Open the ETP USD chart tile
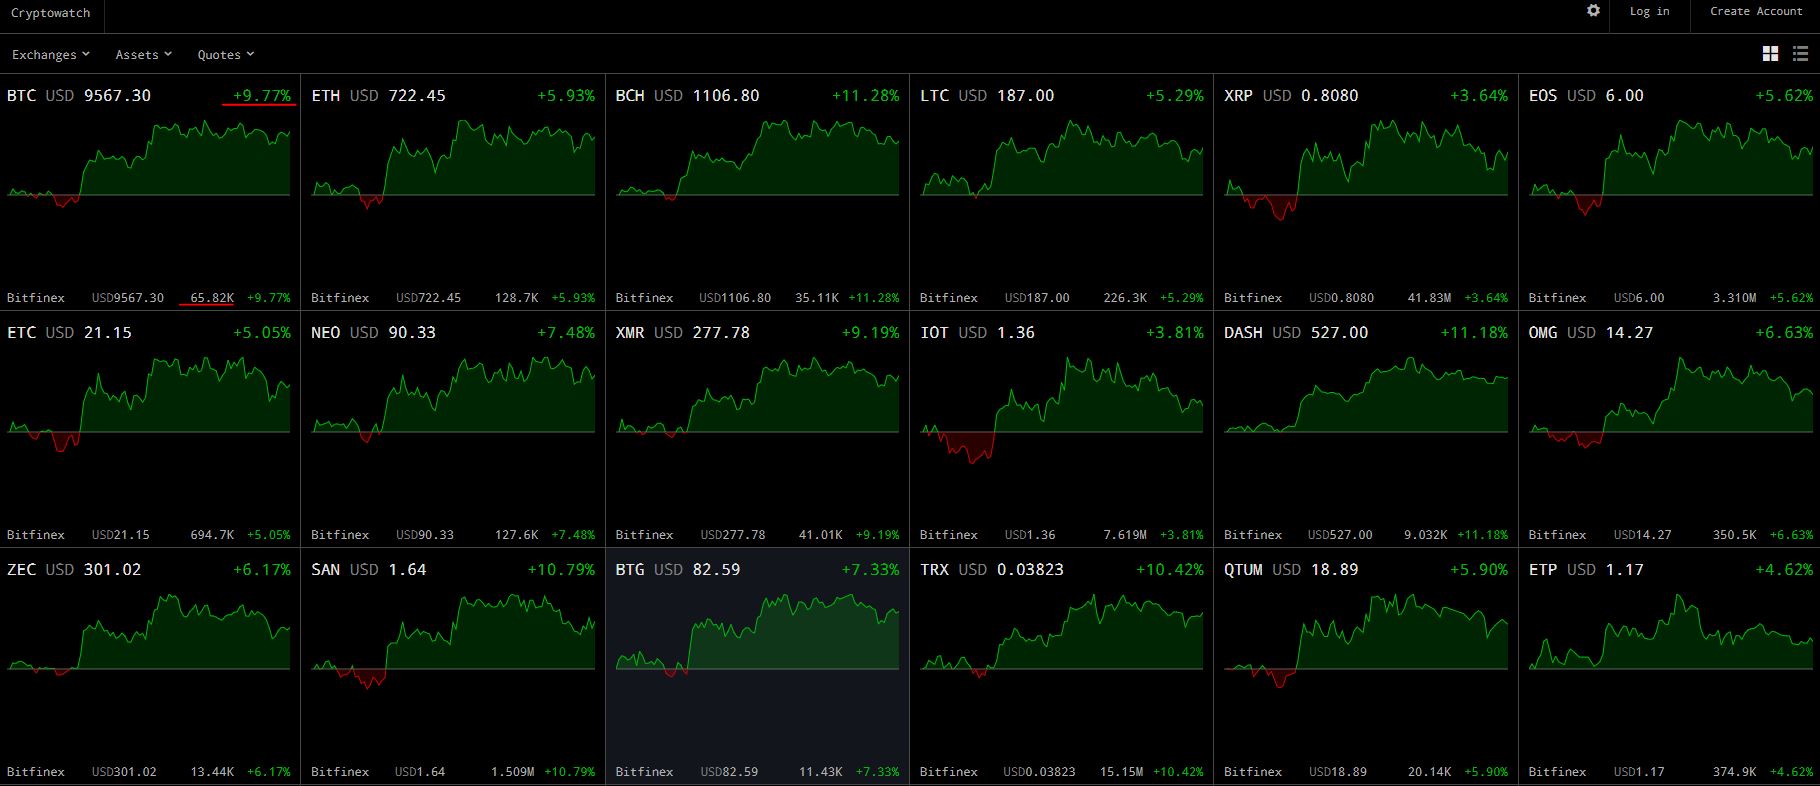This screenshot has width=1820, height=786. pyautogui.click(x=1670, y=666)
